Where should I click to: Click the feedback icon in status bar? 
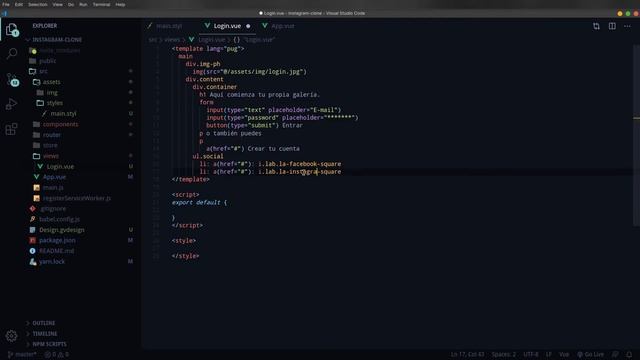click(x=615, y=354)
